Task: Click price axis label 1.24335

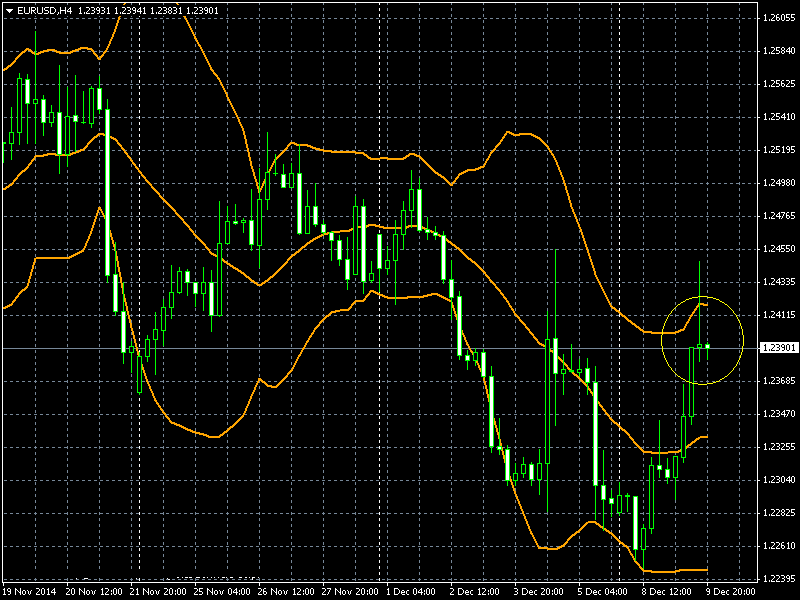Action: (x=779, y=282)
